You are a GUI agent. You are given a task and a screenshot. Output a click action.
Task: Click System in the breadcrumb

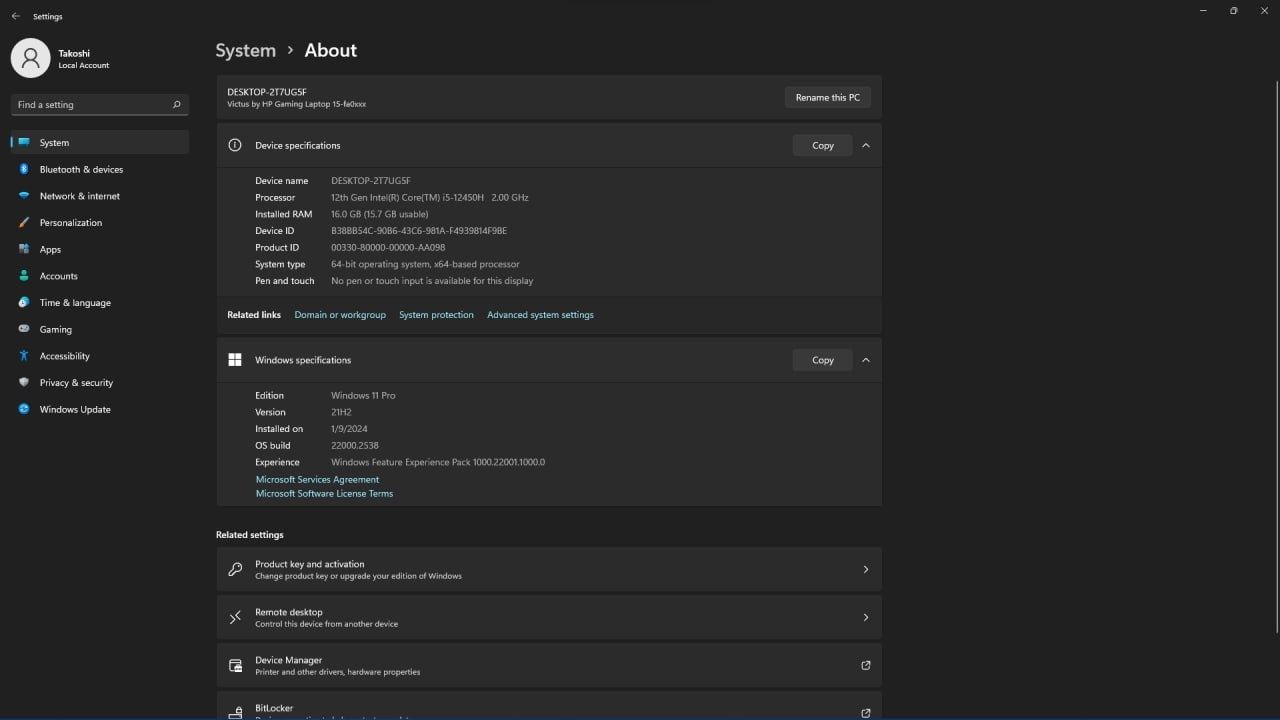point(245,50)
